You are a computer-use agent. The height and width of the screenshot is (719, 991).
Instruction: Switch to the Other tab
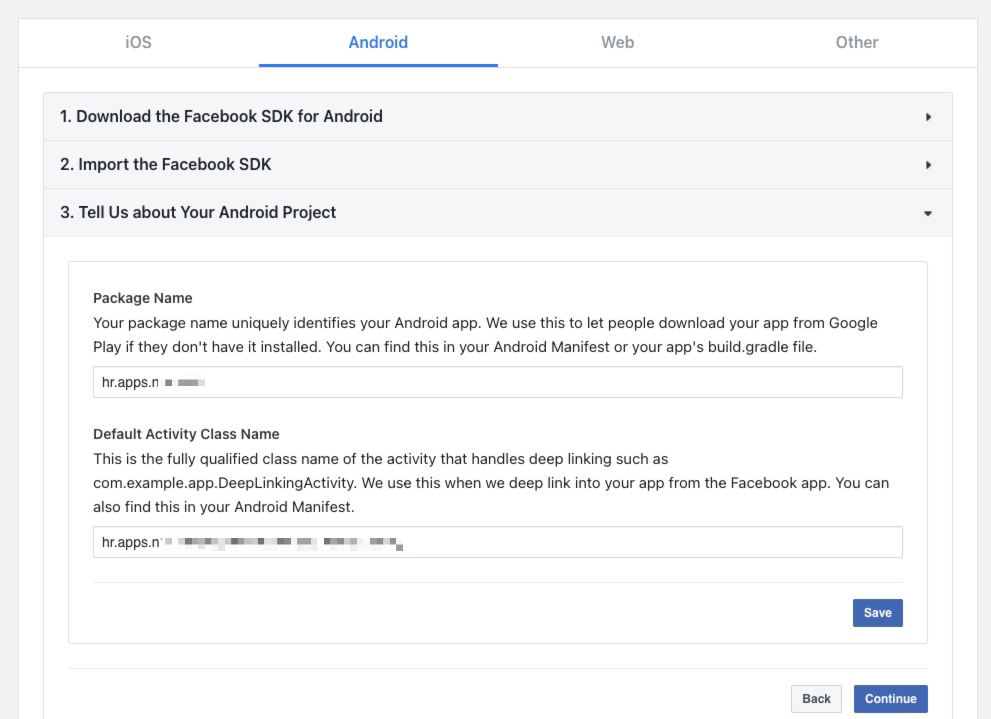point(857,42)
